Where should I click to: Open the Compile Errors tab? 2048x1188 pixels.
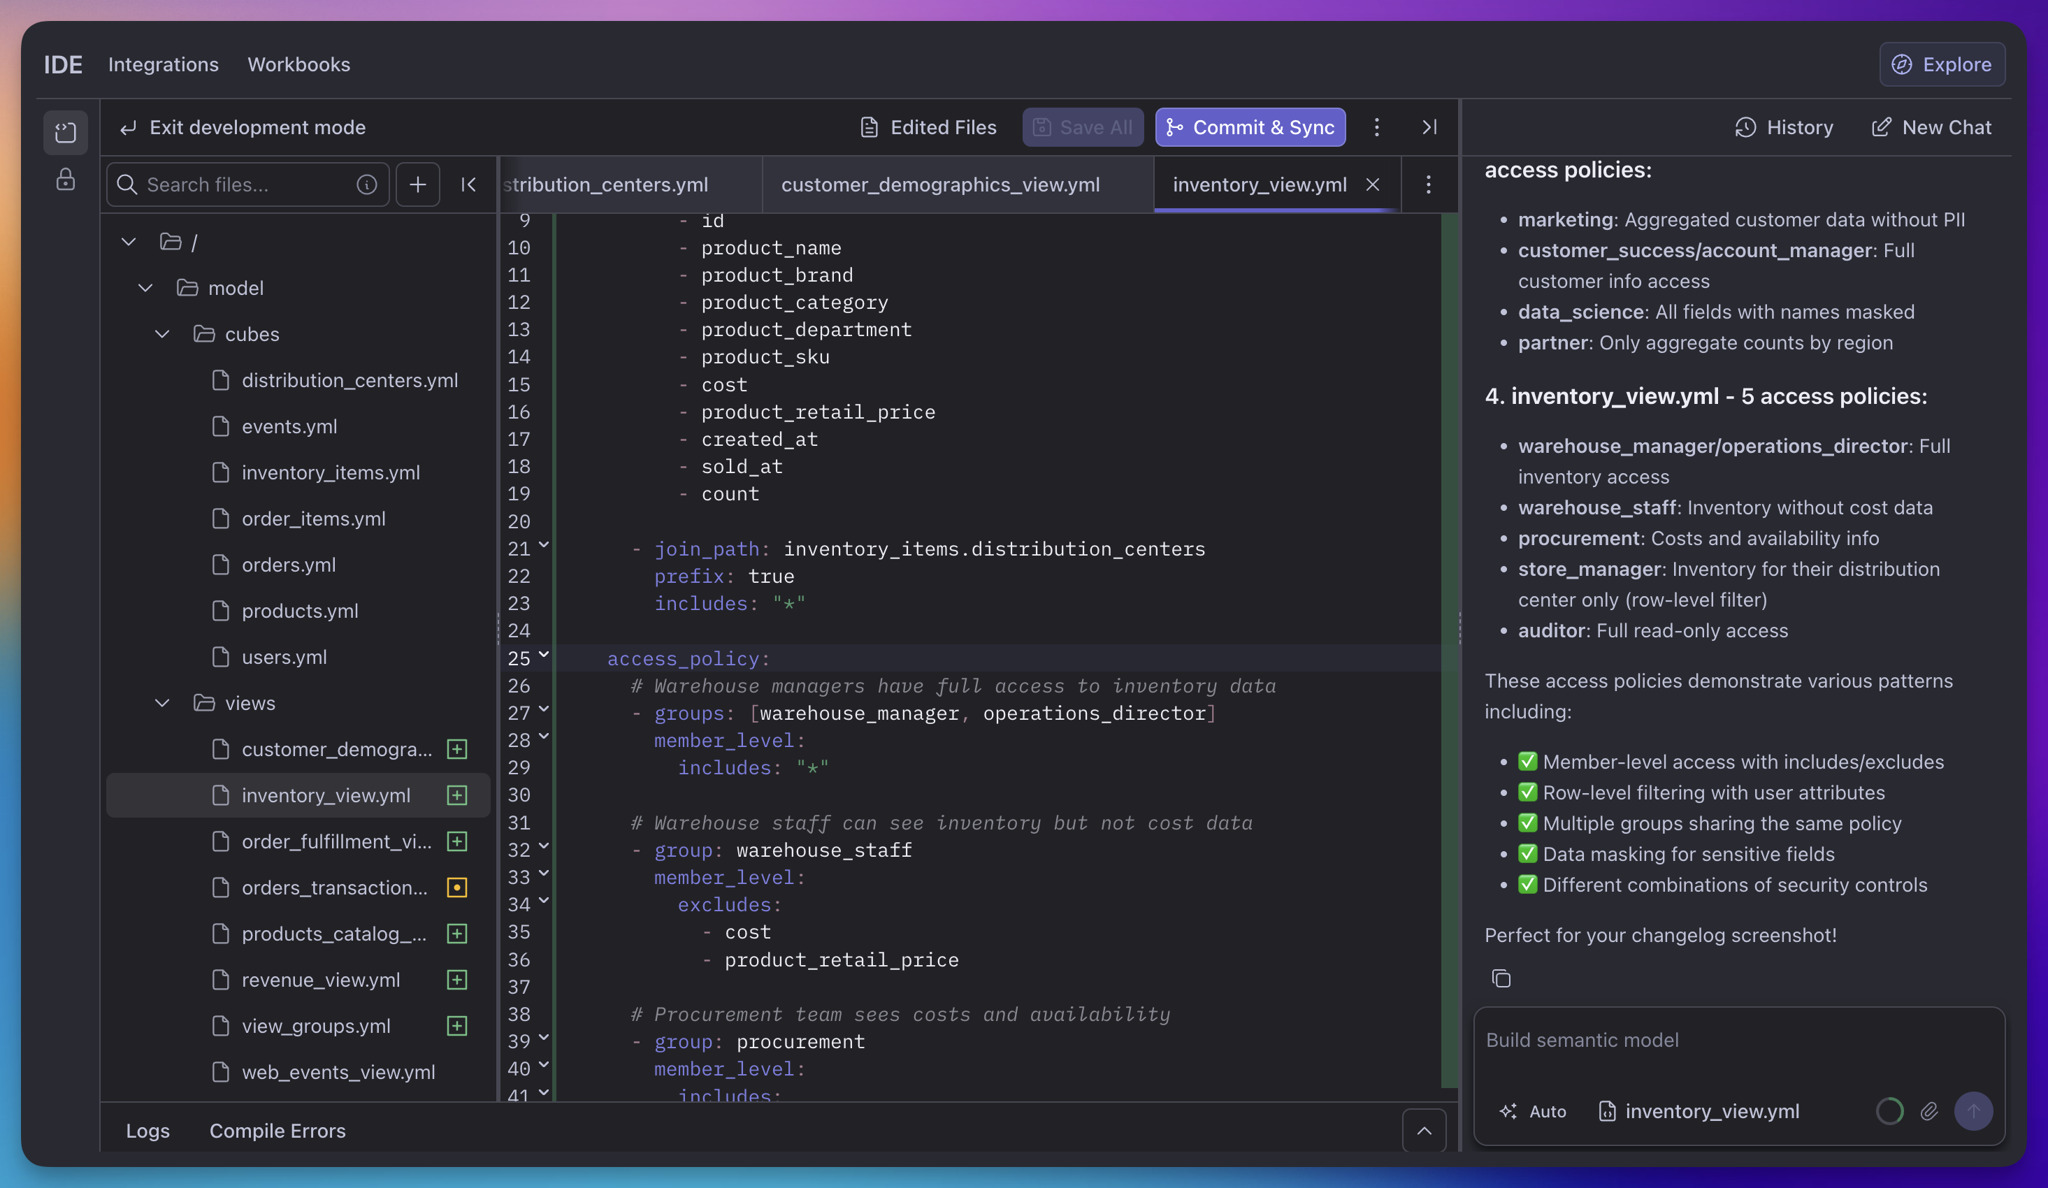pyautogui.click(x=277, y=1131)
